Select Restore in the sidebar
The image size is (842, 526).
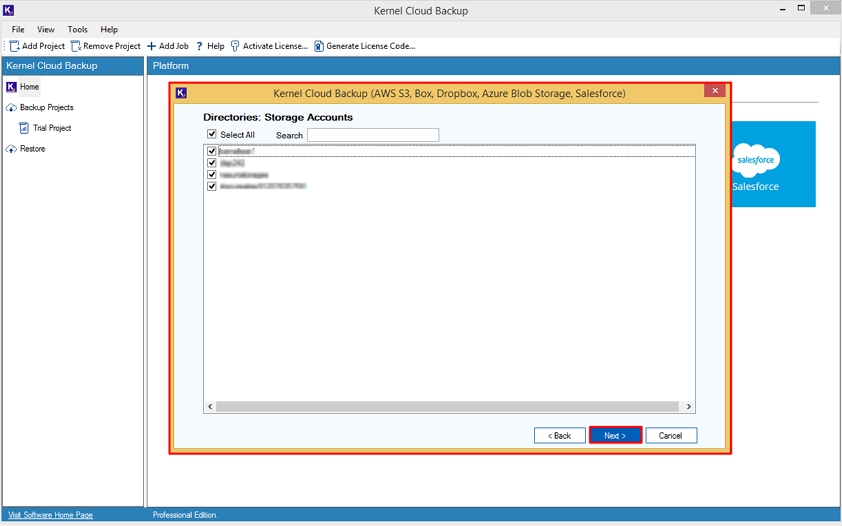pos(33,149)
